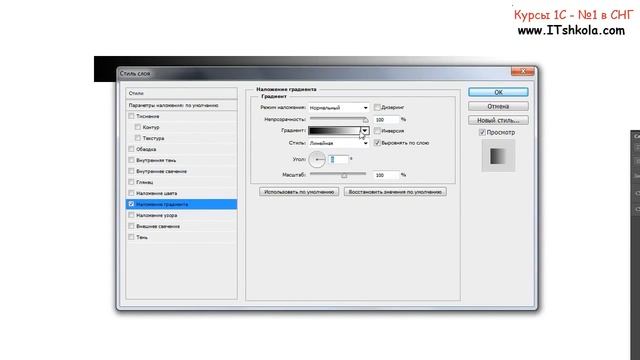Toggle the Дизеринг checkbox

click(377, 107)
